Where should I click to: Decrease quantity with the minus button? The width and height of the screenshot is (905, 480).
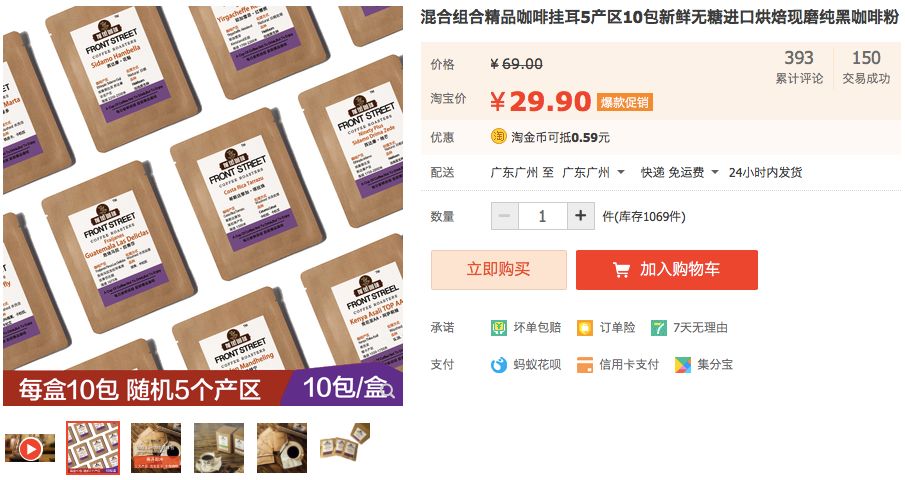click(x=504, y=216)
